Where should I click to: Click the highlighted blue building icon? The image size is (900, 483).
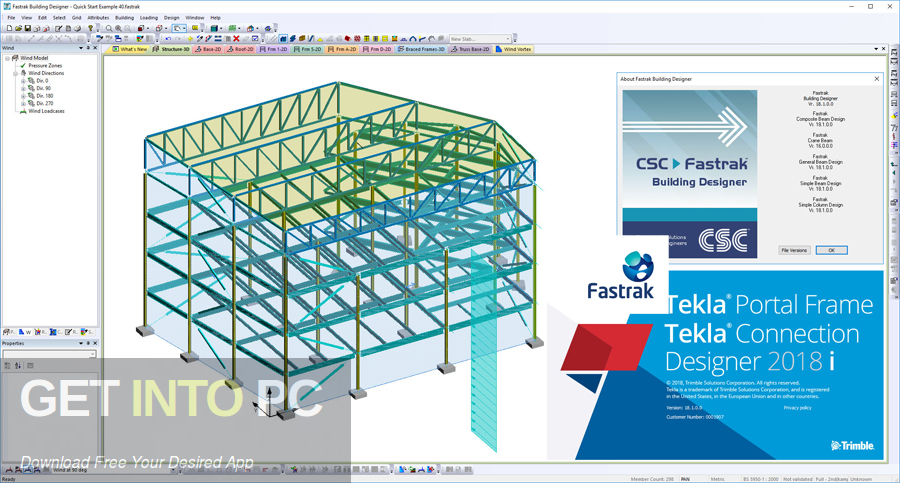[x=283, y=39]
